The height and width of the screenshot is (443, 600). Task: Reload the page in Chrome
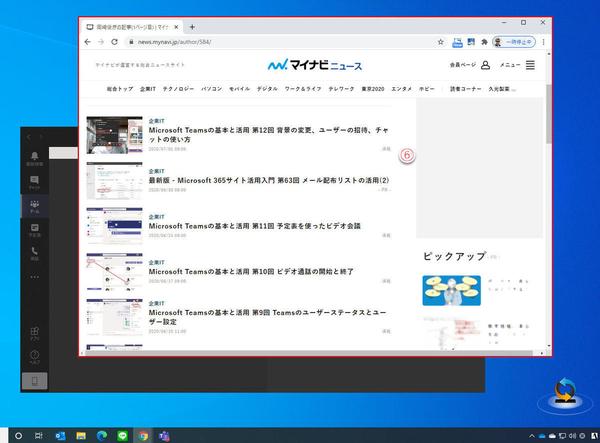tap(114, 42)
